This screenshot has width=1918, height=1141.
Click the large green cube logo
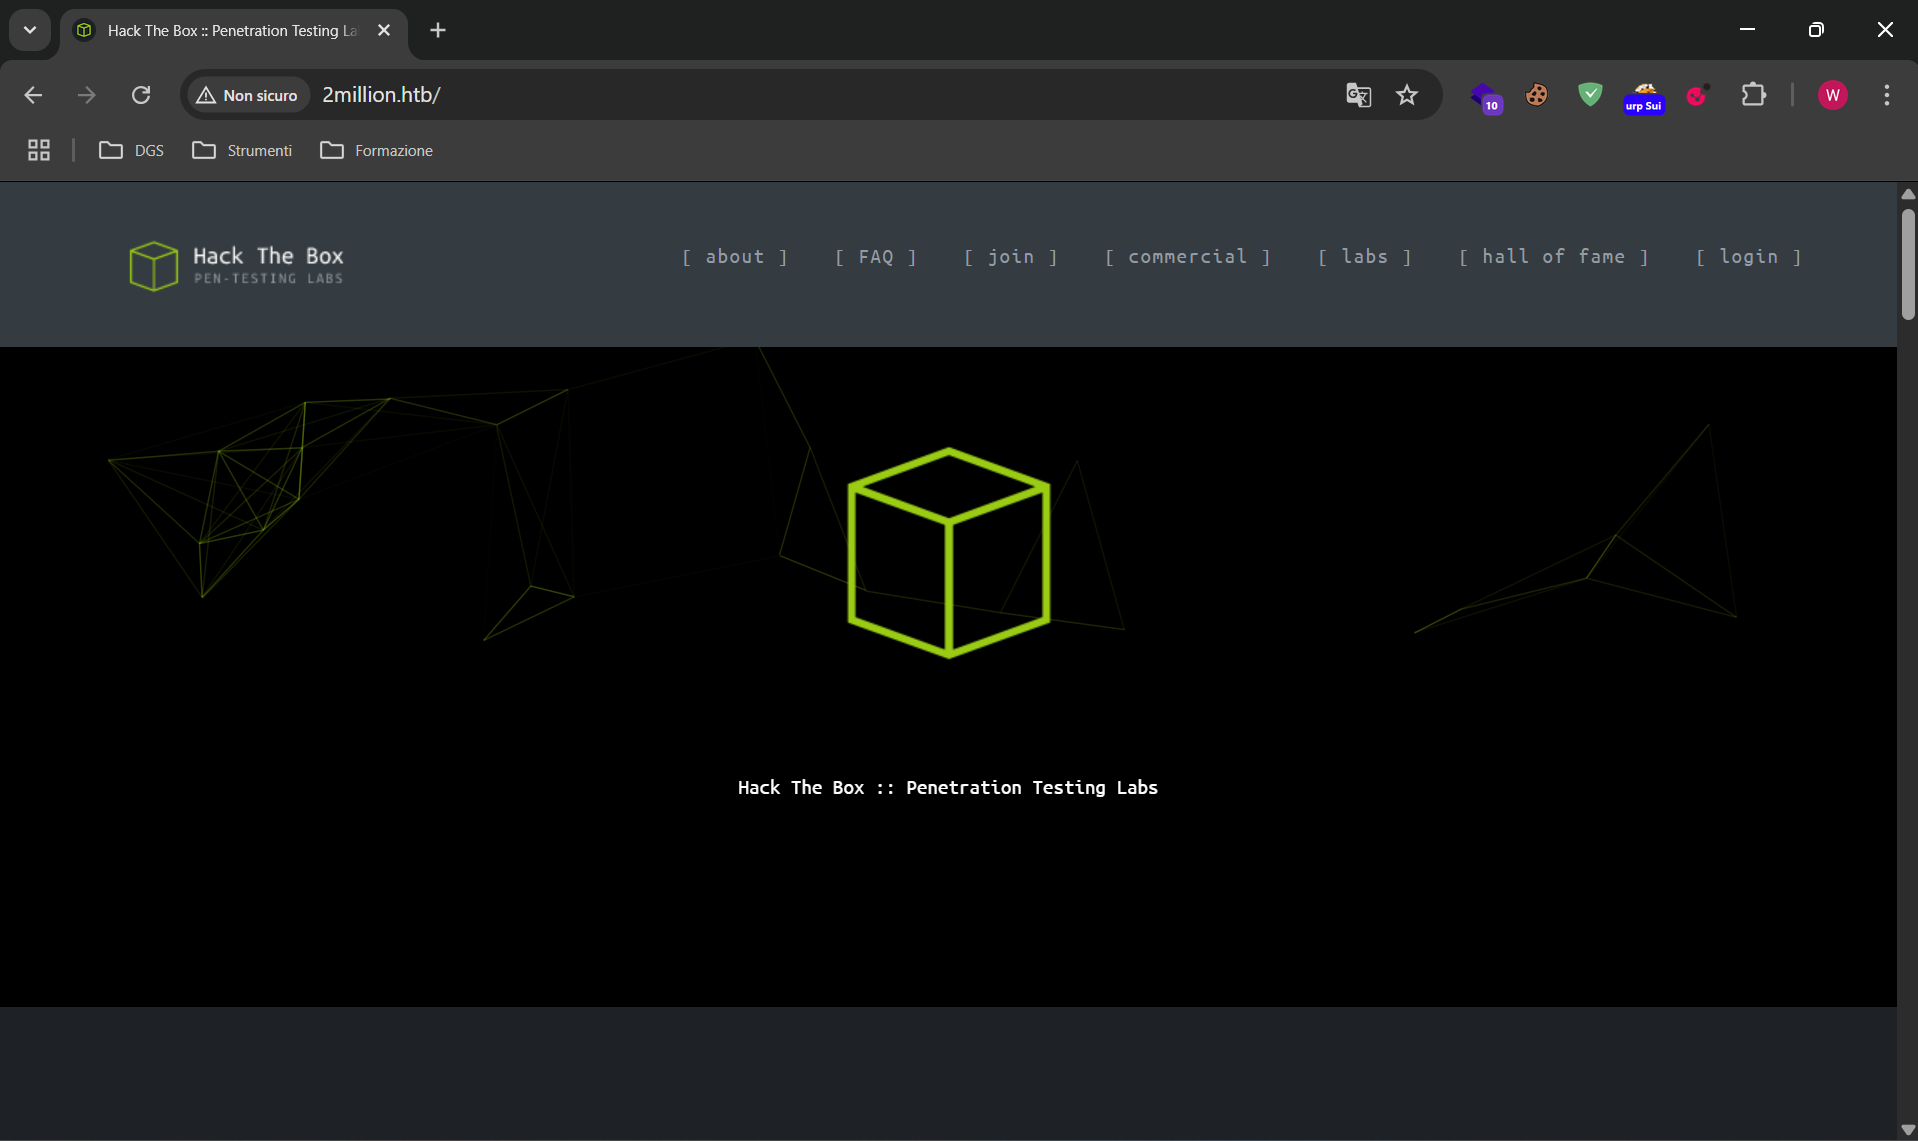[949, 552]
